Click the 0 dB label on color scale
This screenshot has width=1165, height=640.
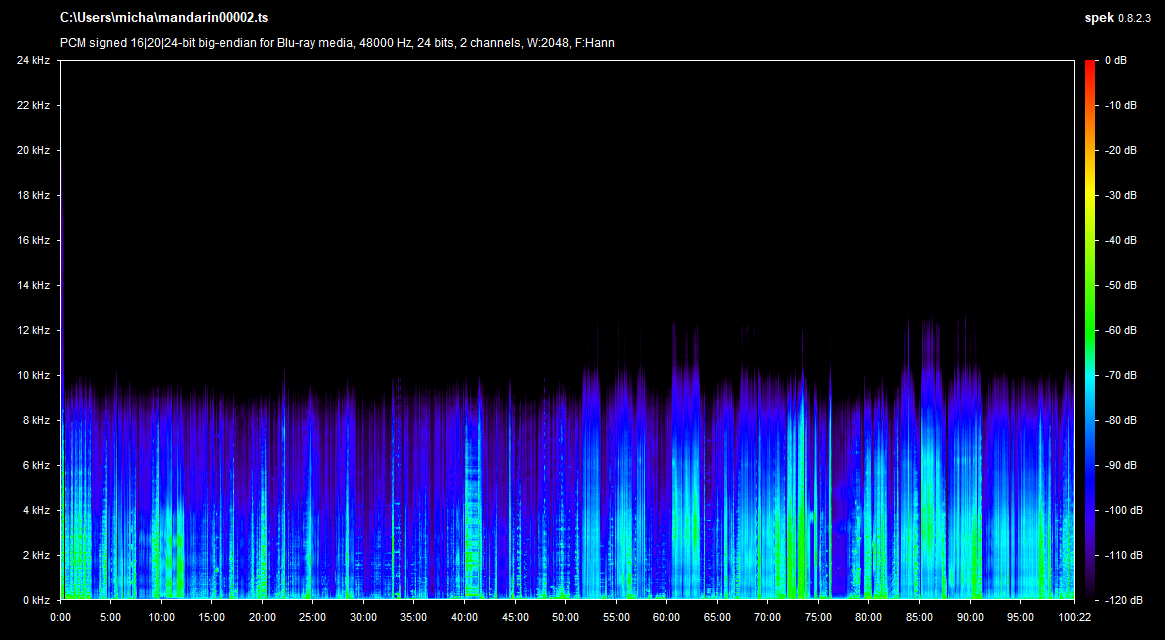point(1116,61)
